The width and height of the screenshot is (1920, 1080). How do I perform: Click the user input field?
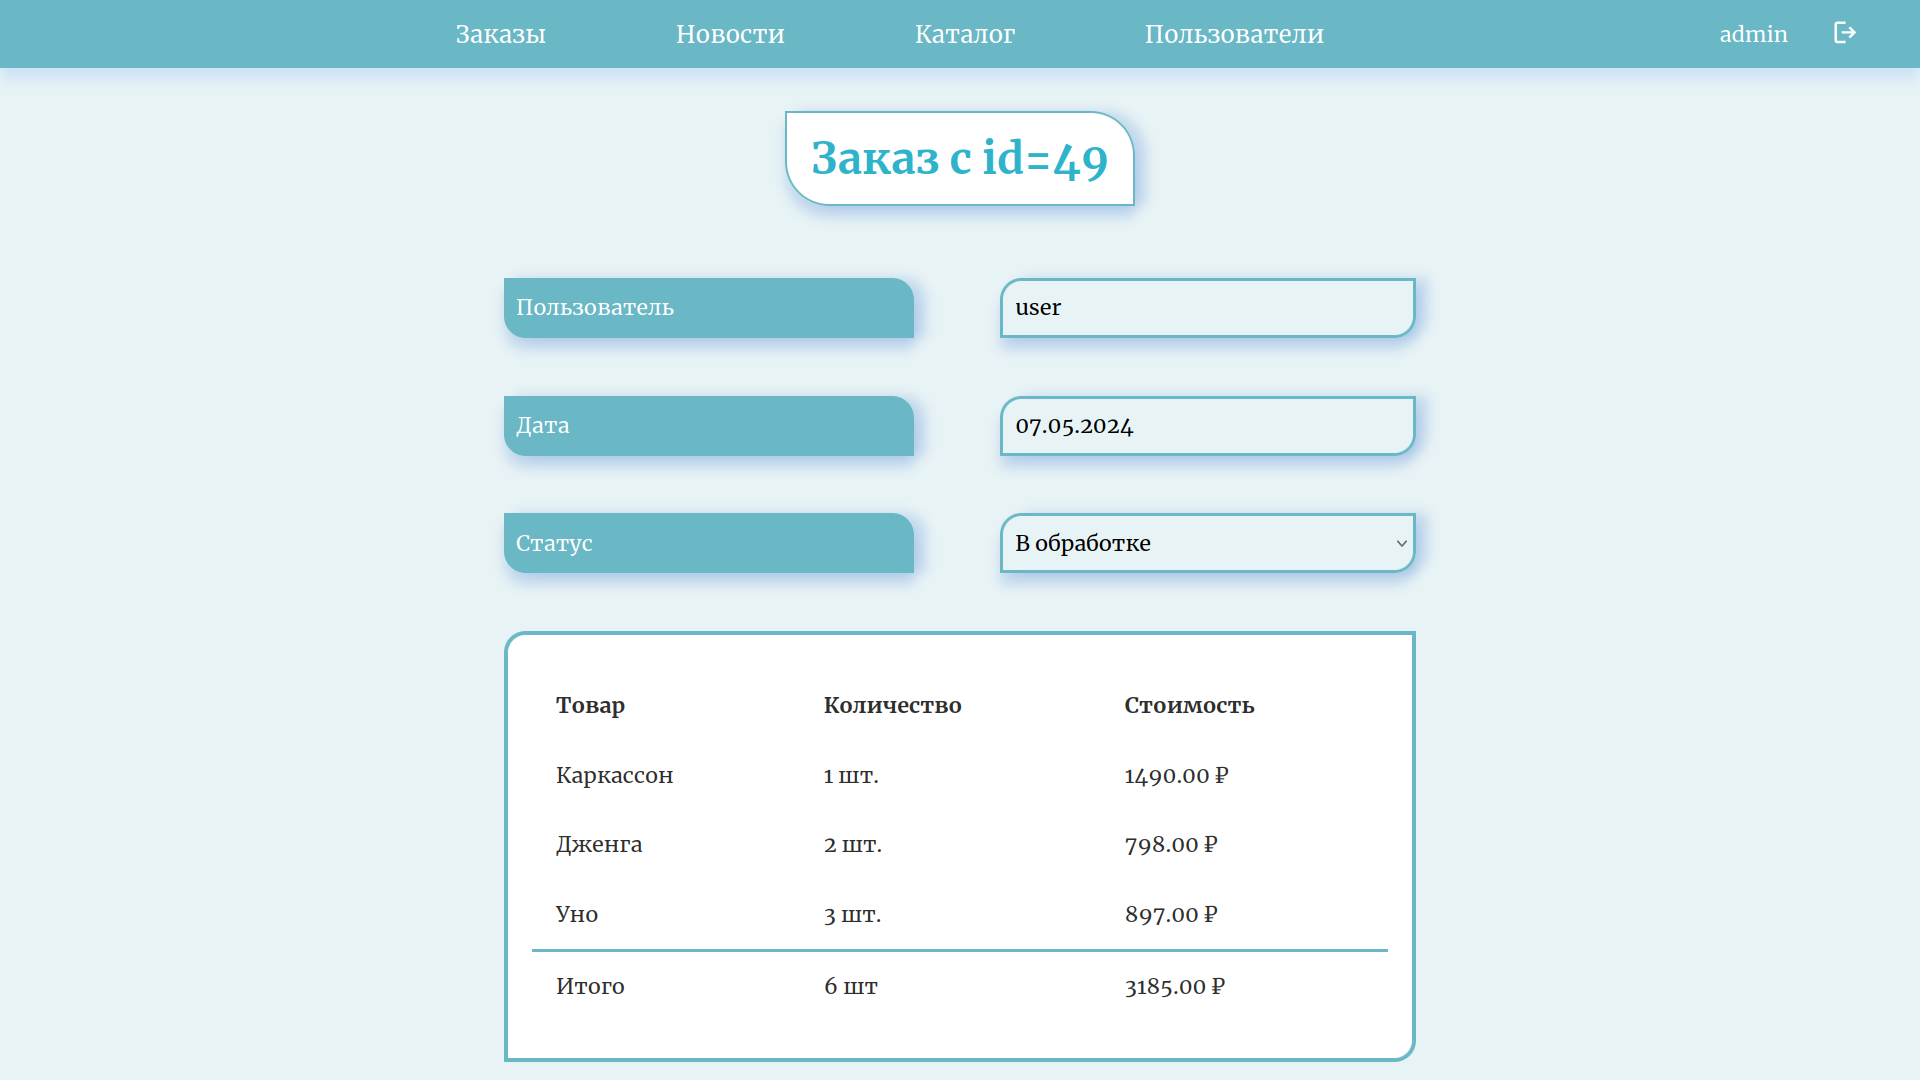1206,308
